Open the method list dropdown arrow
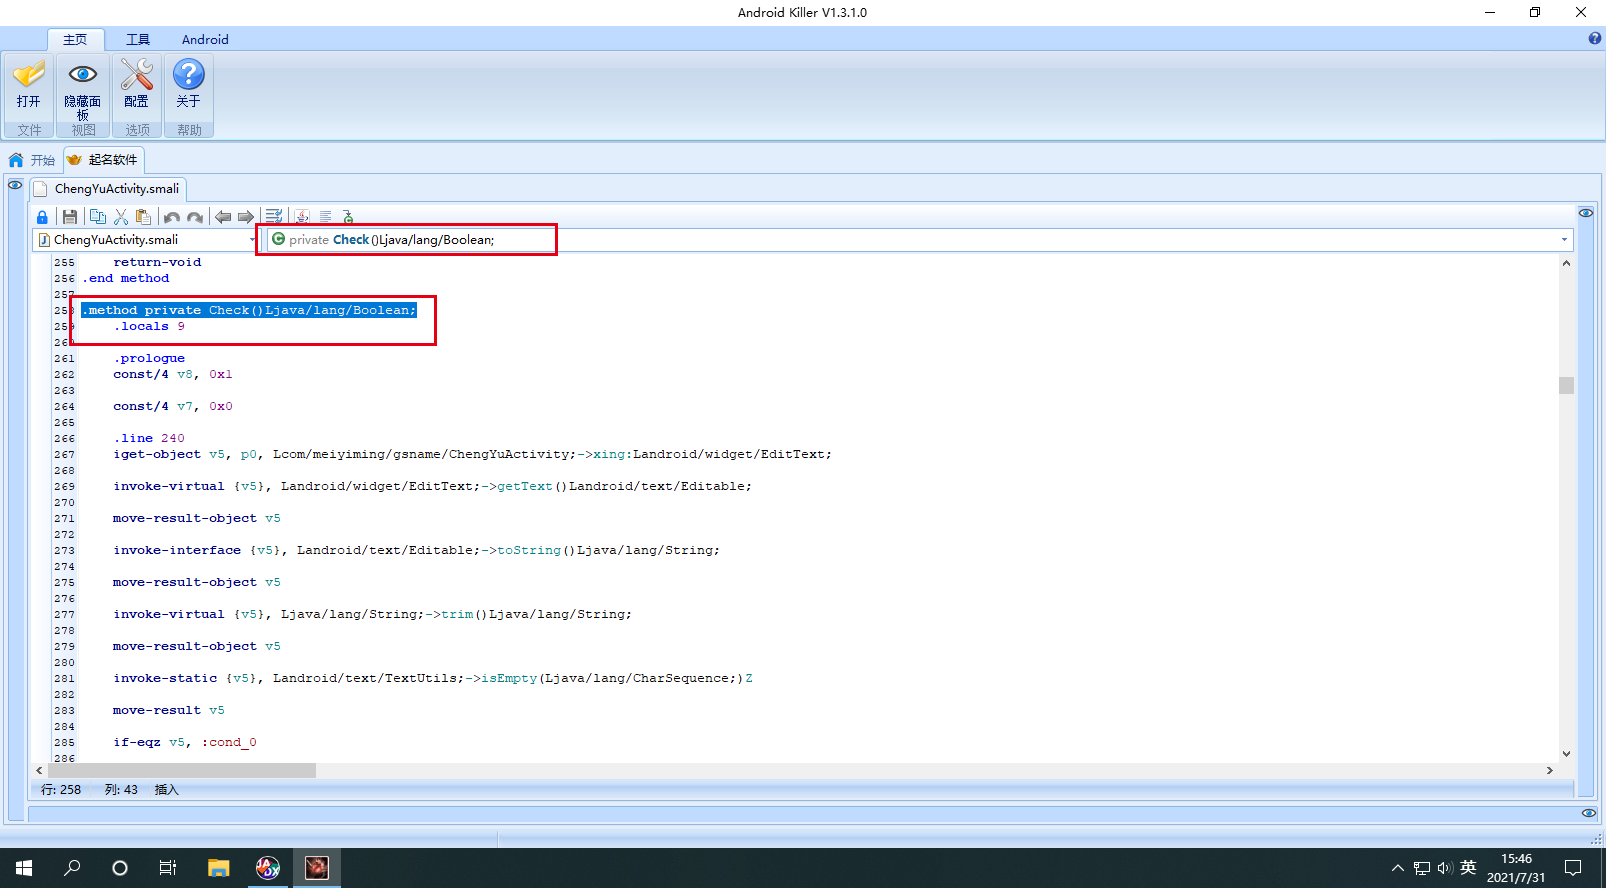 [1564, 240]
